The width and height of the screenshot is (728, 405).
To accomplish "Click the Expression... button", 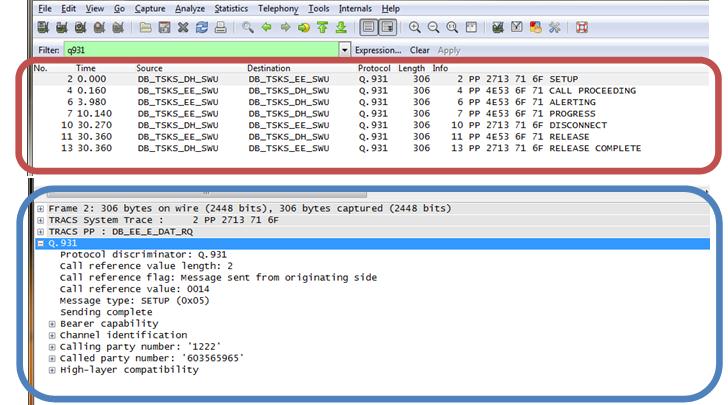I will click(x=378, y=50).
